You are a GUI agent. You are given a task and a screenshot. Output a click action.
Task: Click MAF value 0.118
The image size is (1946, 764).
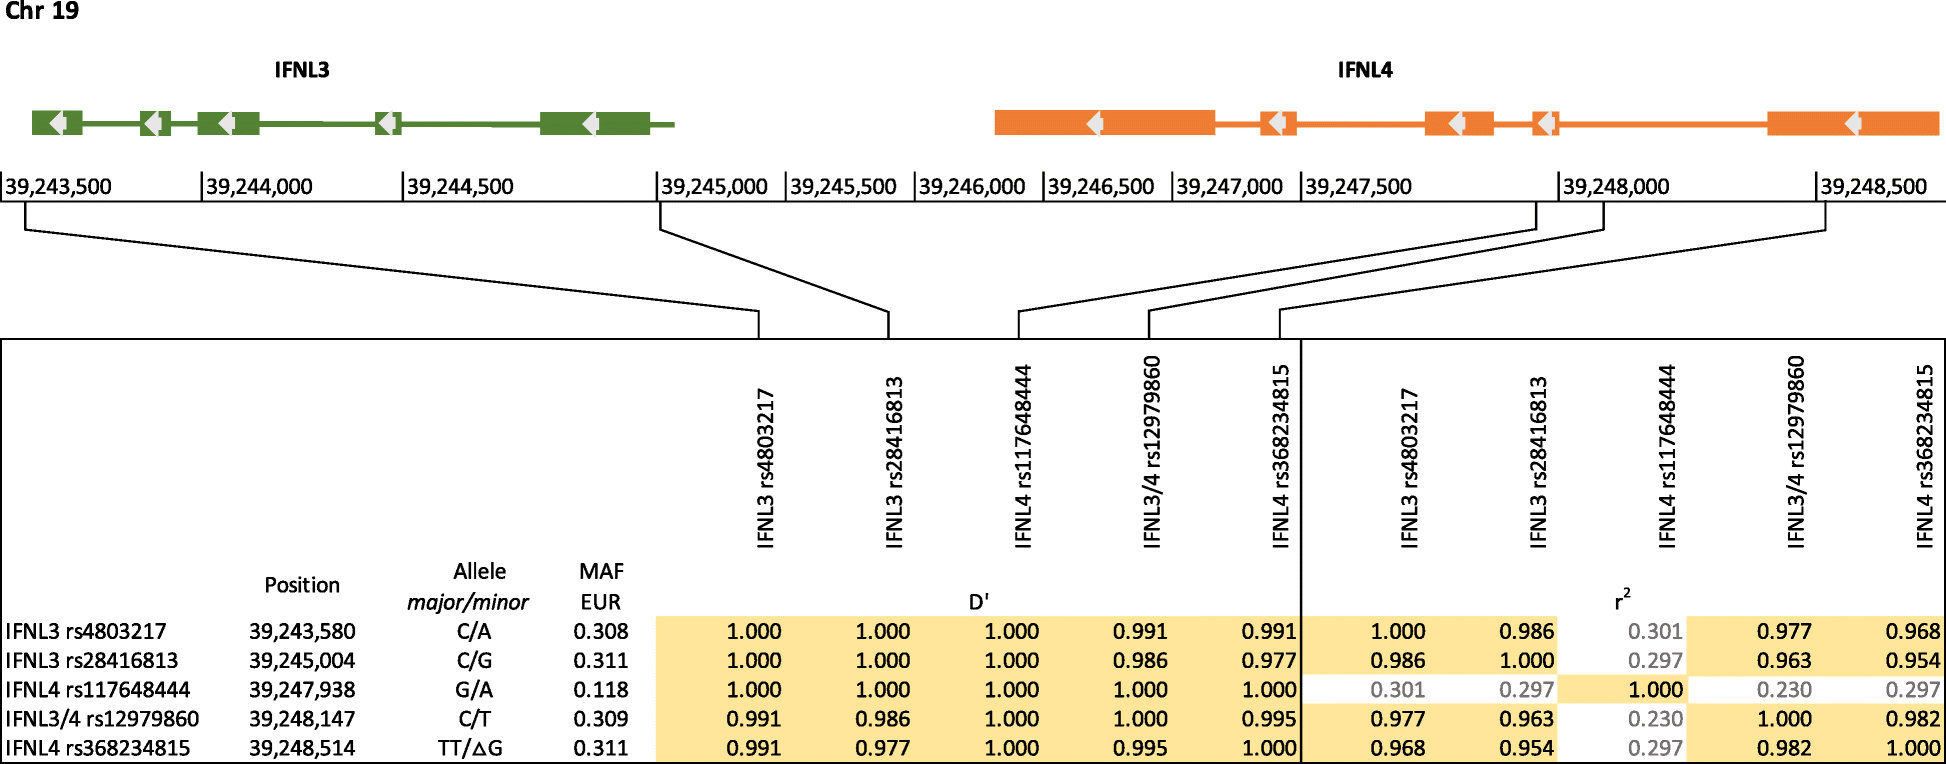(x=601, y=690)
